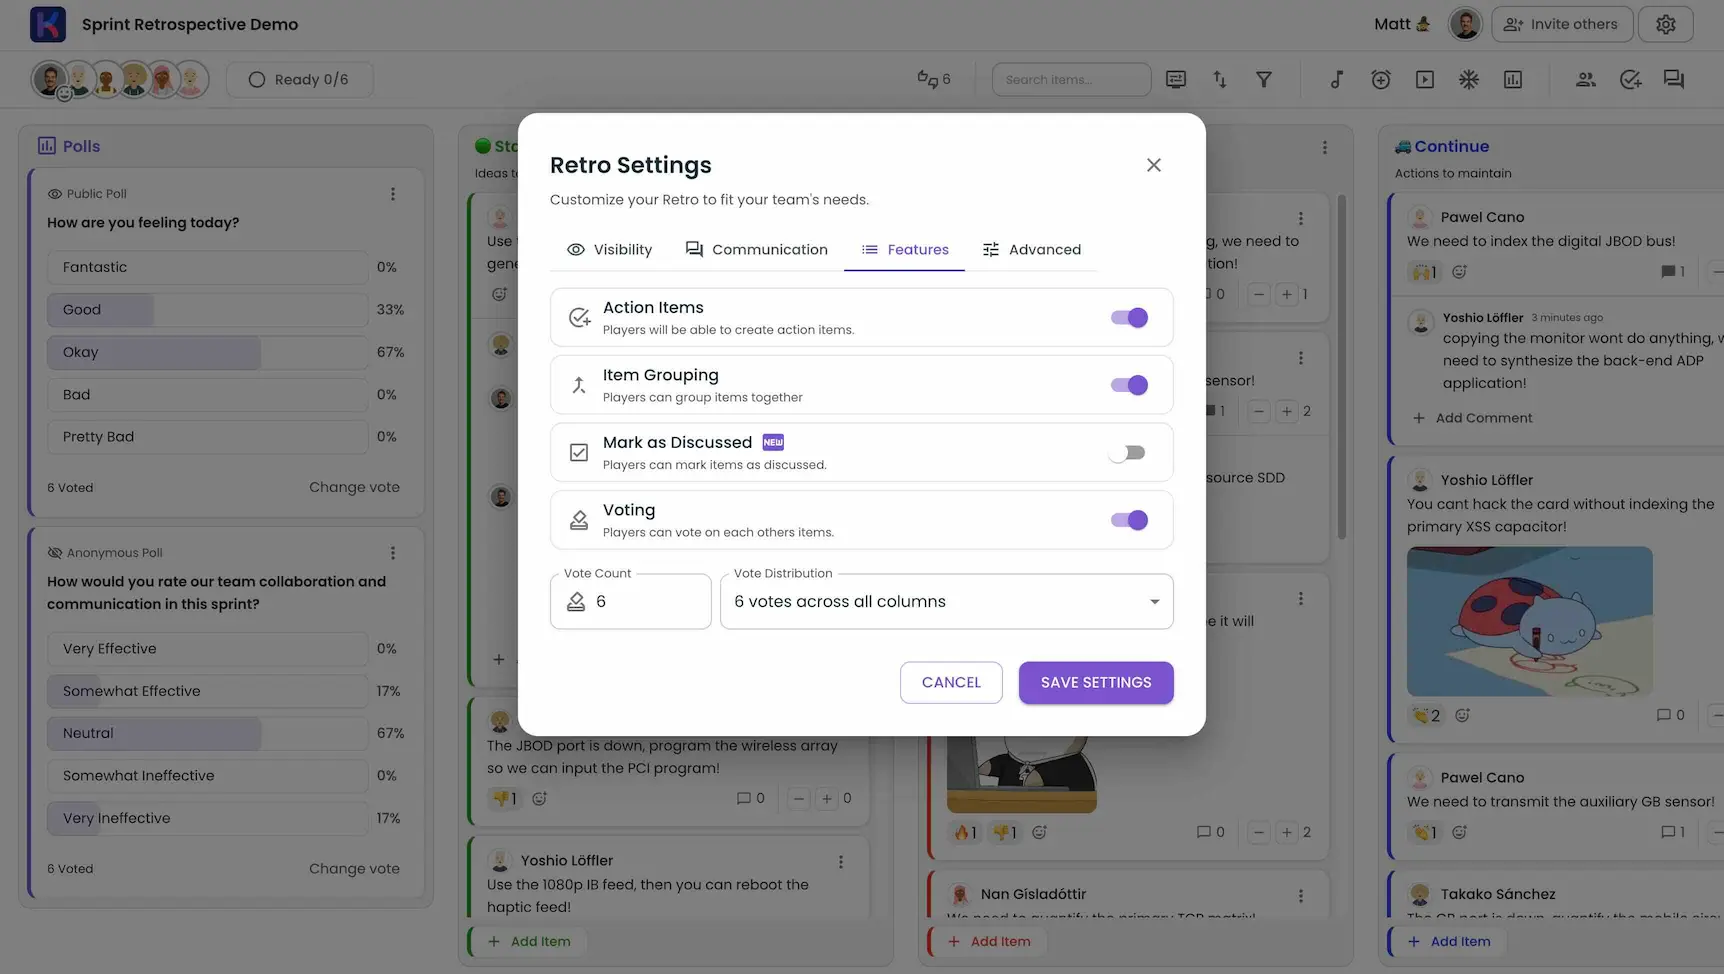Select the Features tab
The width and height of the screenshot is (1724, 974).
905,250
